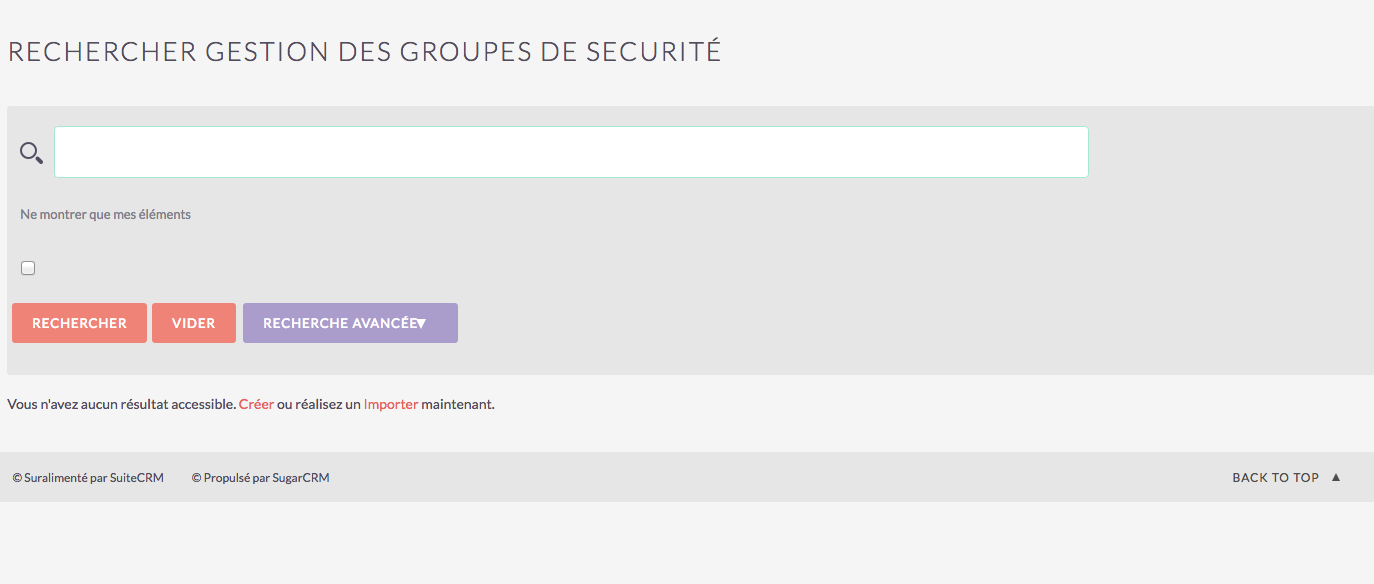1374x584 pixels.
Task: Click the magnifying glass search icon
Action: [31, 153]
